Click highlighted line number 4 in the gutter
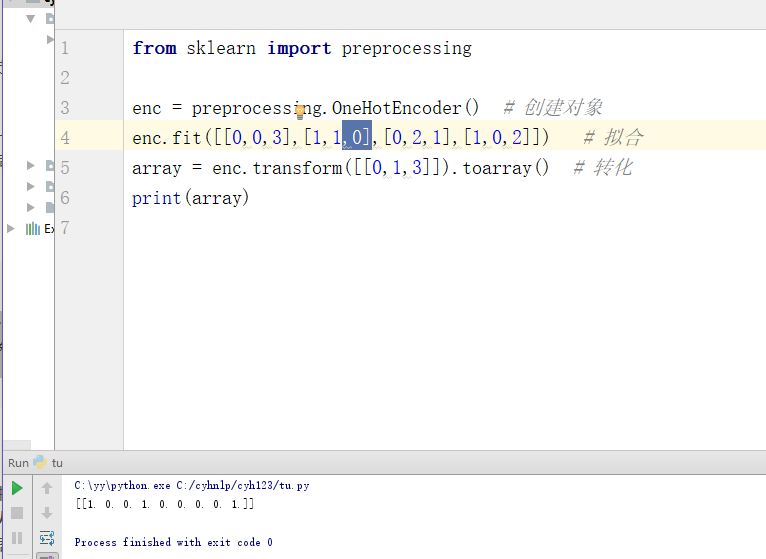 (65, 138)
